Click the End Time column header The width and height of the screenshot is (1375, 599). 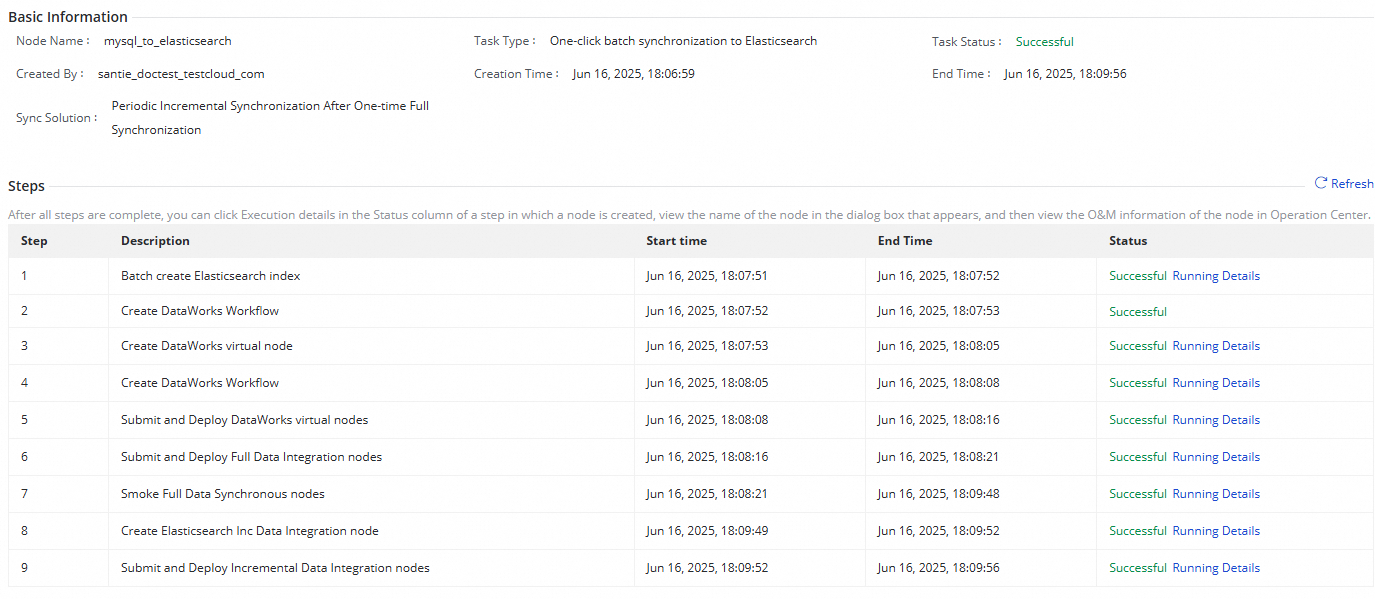point(905,241)
